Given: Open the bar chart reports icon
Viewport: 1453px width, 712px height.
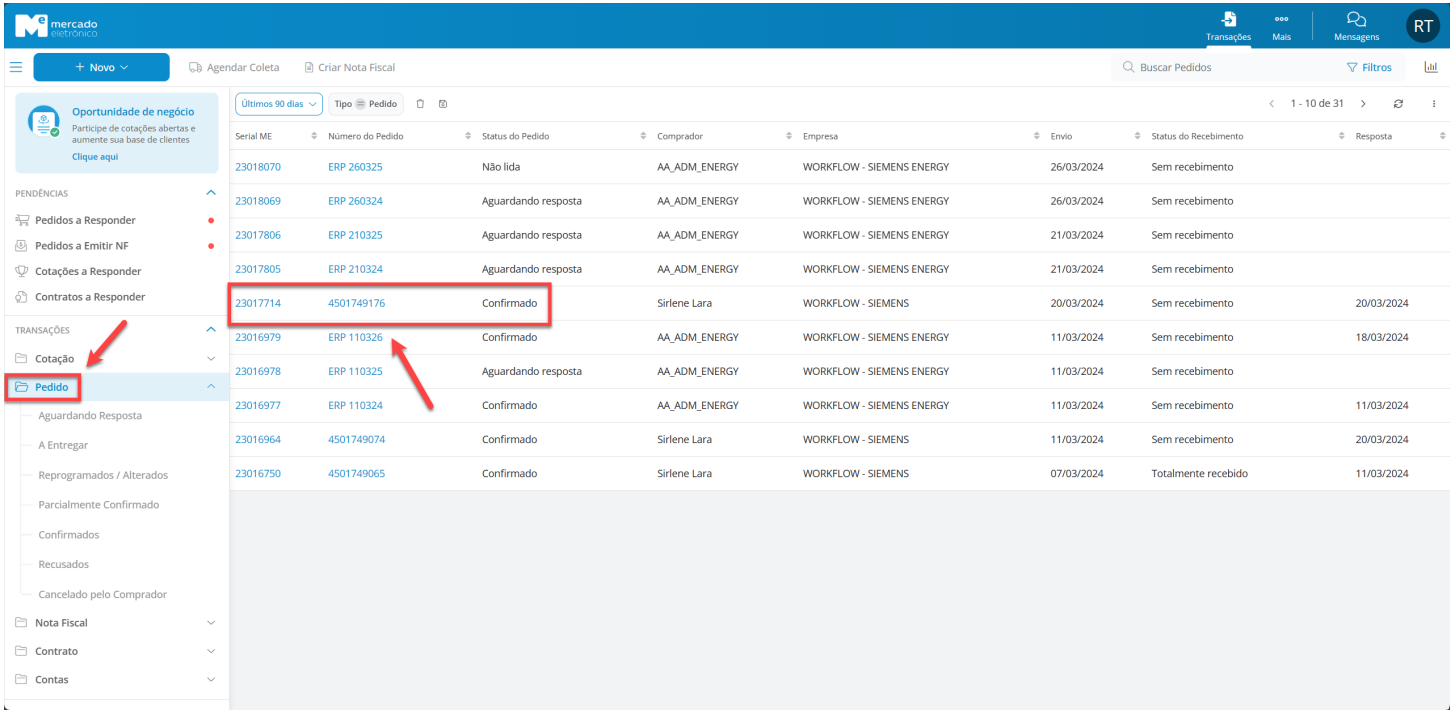Looking at the screenshot, I should coord(1431,67).
